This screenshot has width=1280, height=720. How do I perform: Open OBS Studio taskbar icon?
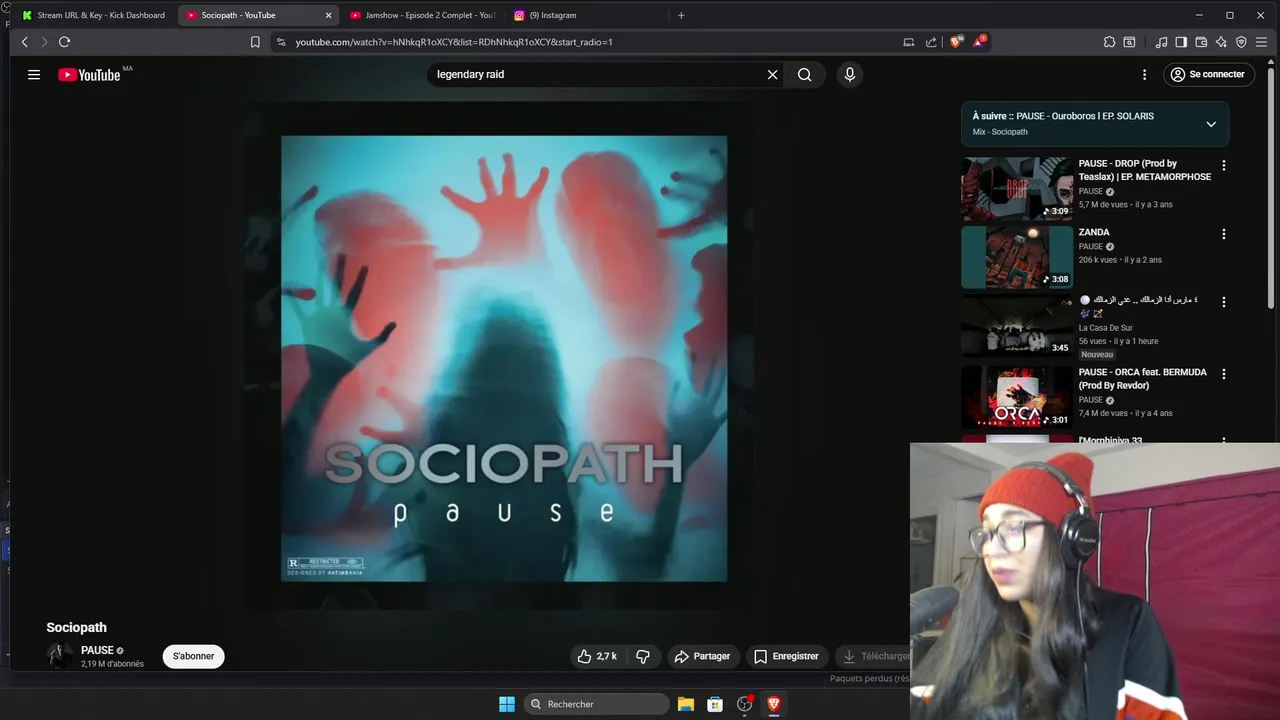pyautogui.click(x=744, y=704)
